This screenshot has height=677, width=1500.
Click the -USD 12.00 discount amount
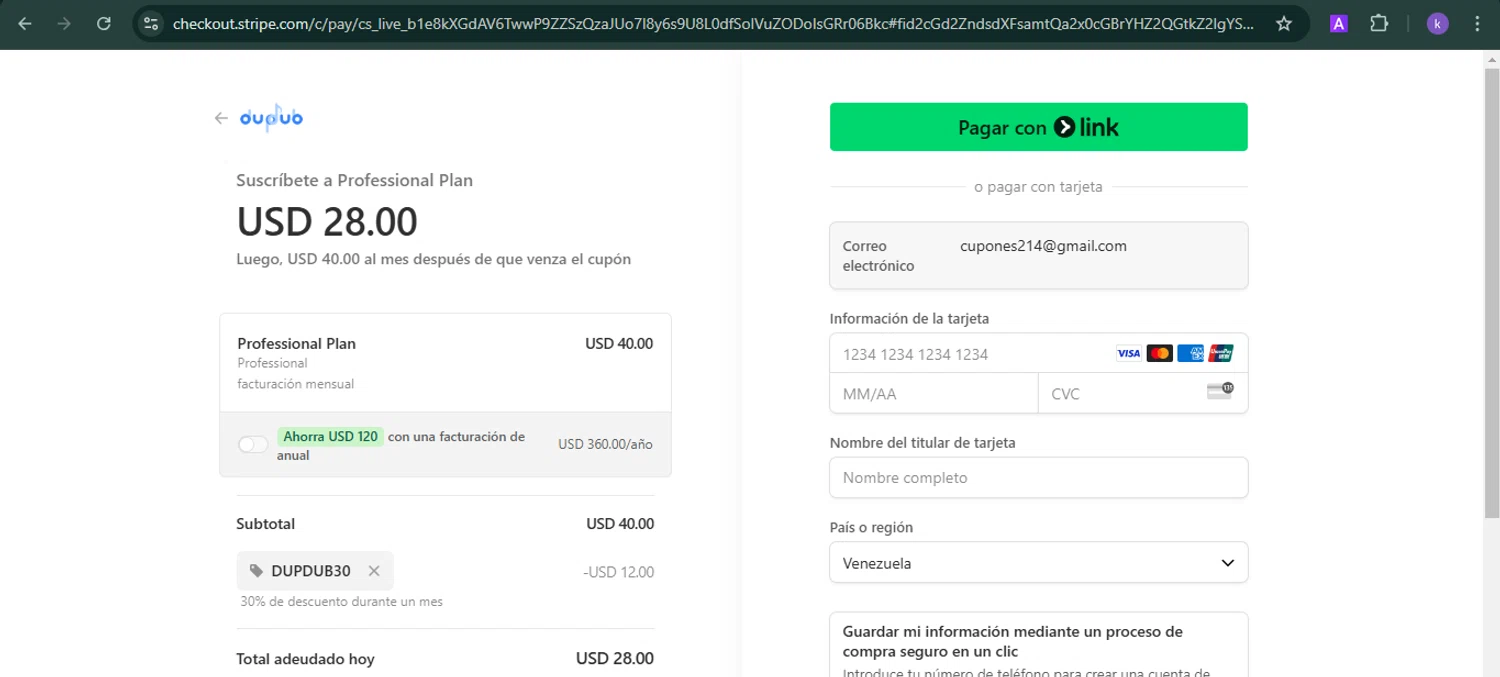[618, 573]
